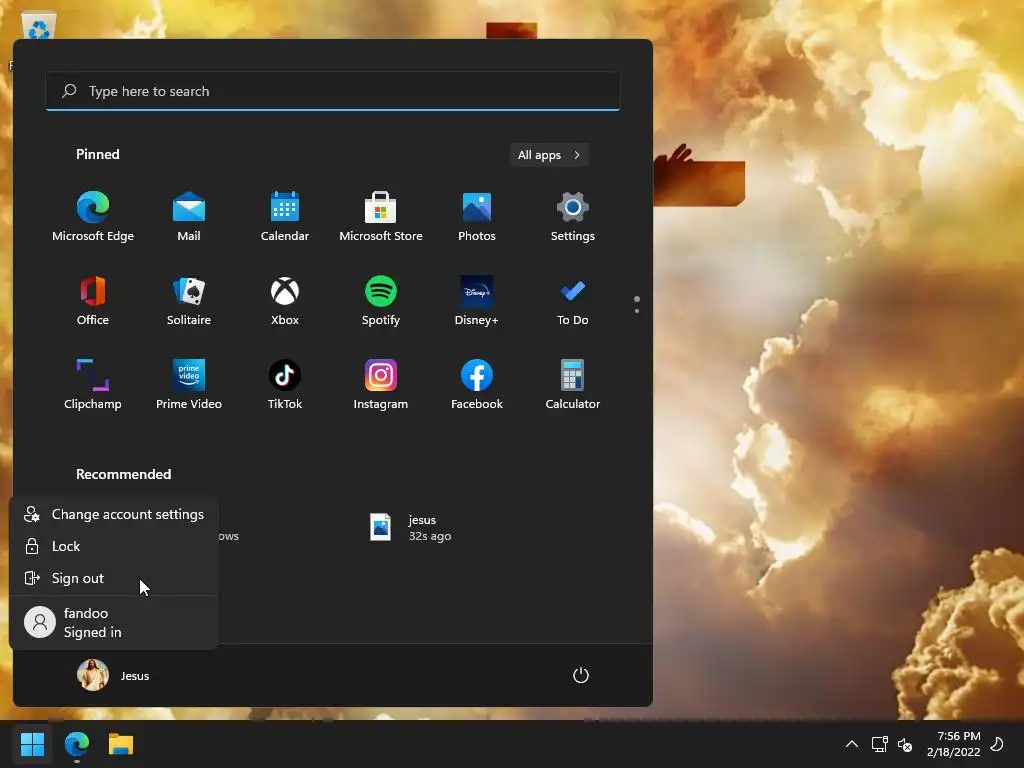Open the Solitaire game
The width and height of the screenshot is (1024, 768).
click(x=189, y=301)
